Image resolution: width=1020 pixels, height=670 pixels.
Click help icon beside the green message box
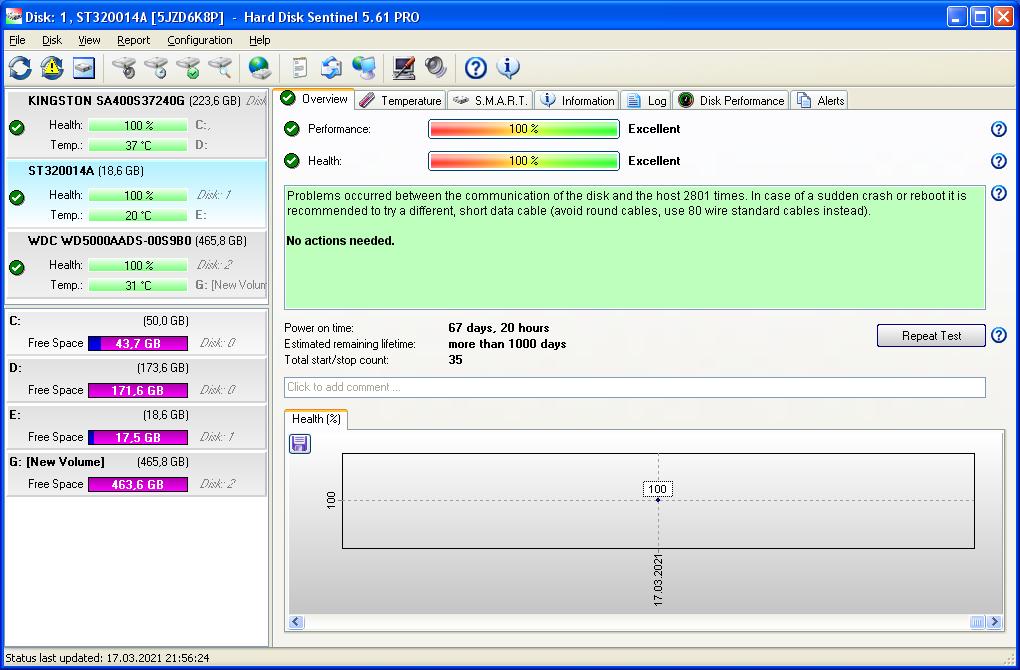[x=999, y=193]
